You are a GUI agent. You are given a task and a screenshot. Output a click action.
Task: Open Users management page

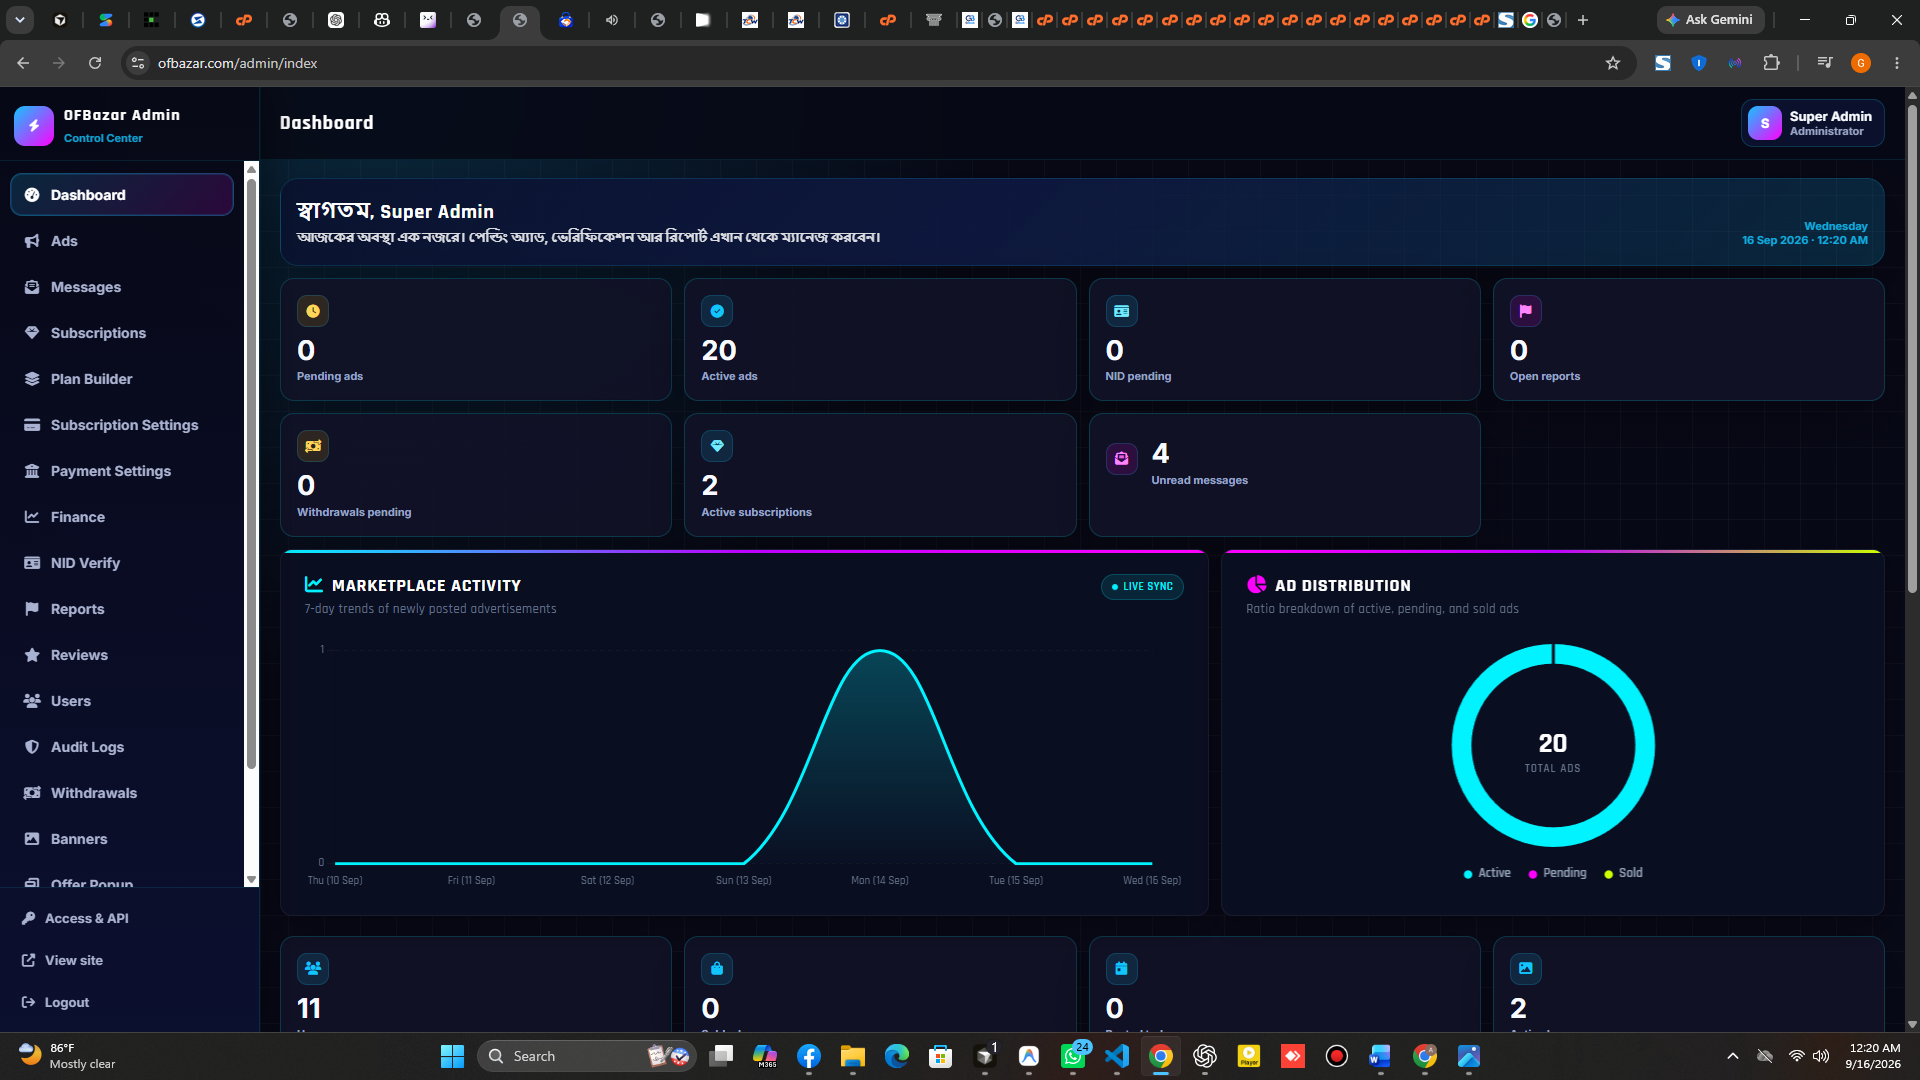122,701
